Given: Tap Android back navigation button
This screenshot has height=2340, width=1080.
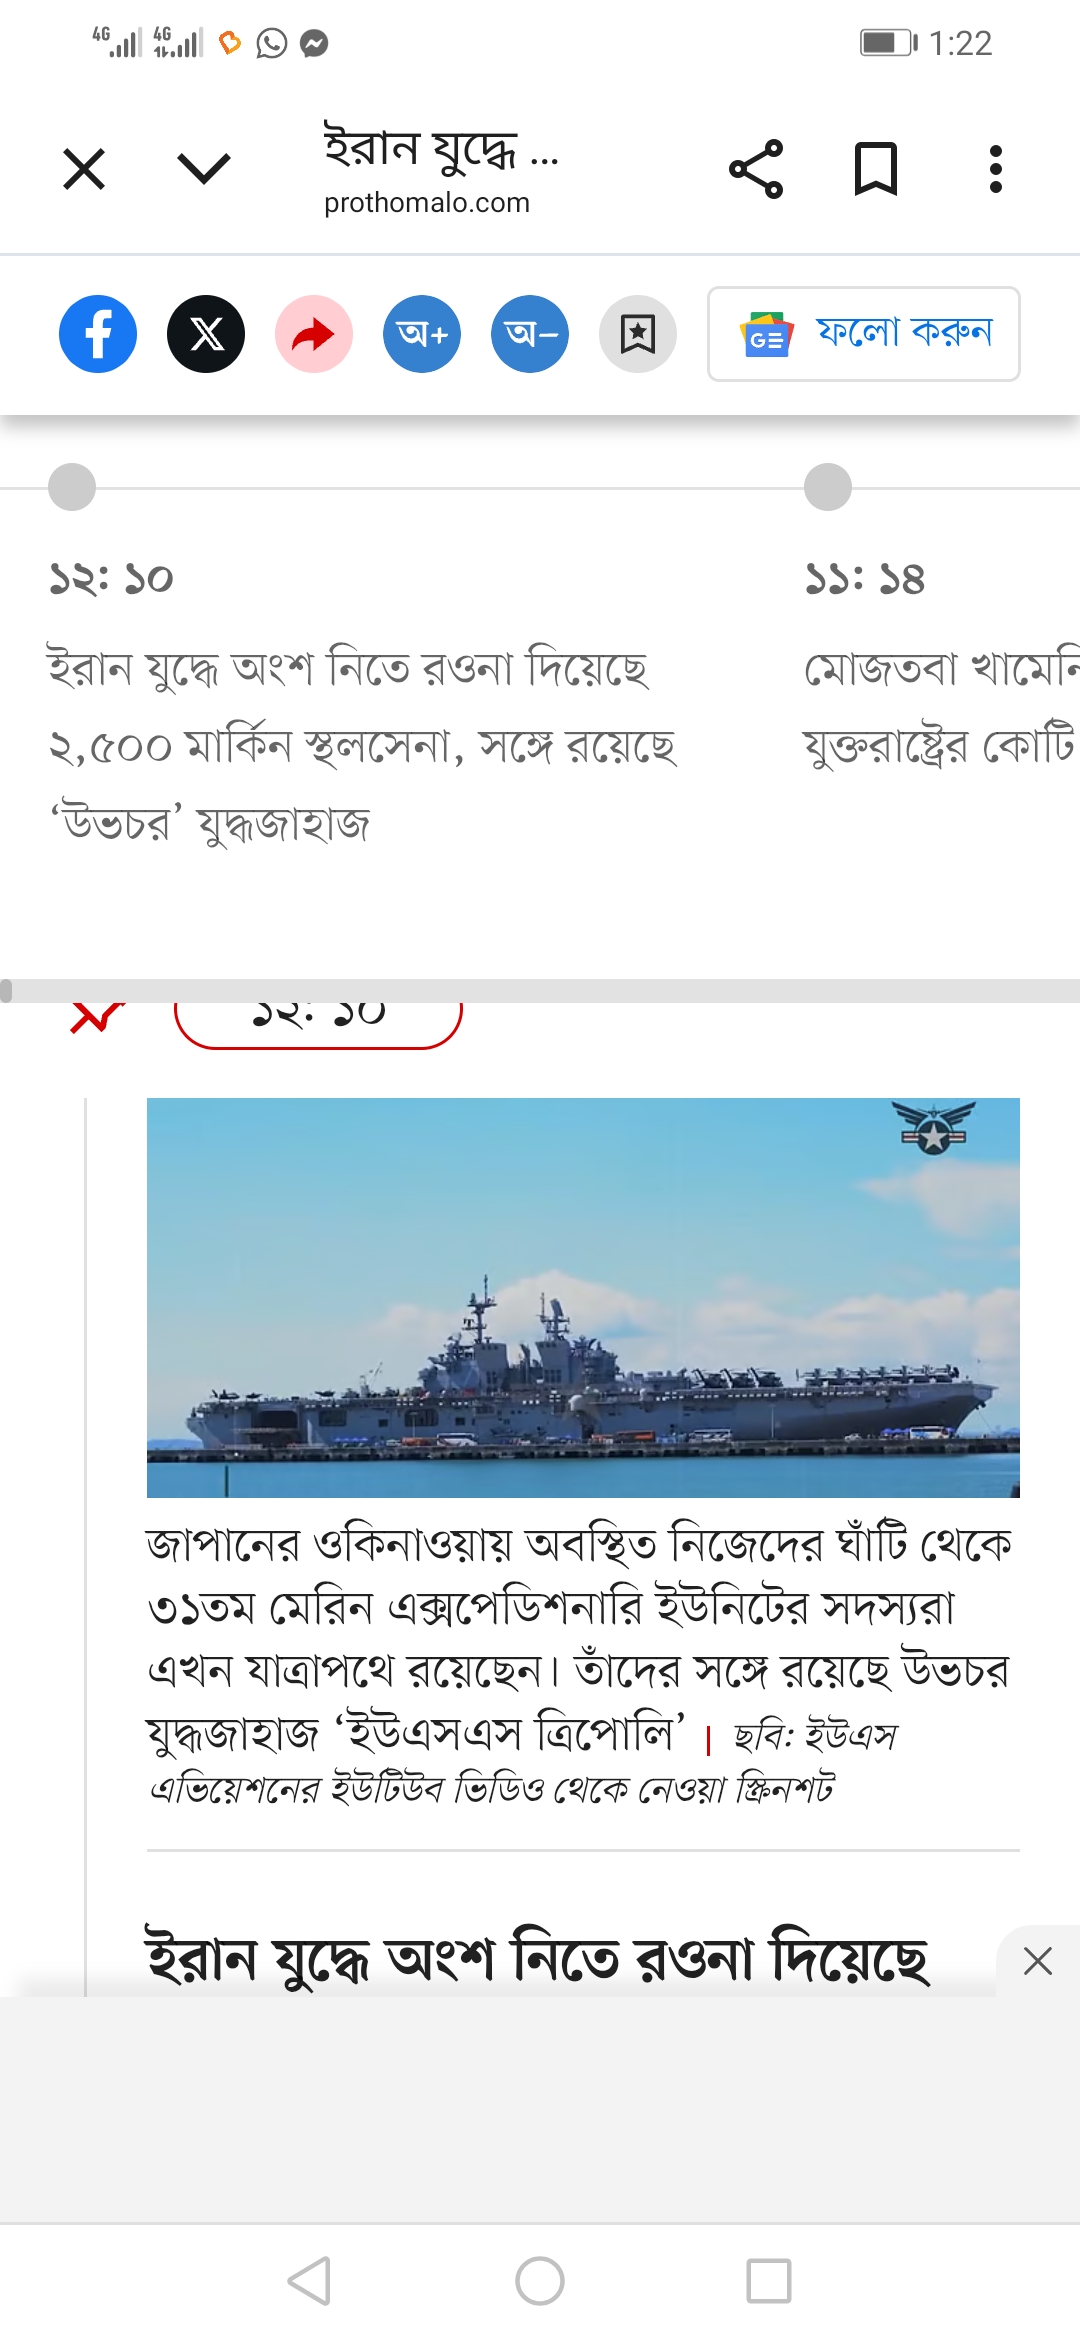Looking at the screenshot, I should pyautogui.click(x=309, y=2281).
